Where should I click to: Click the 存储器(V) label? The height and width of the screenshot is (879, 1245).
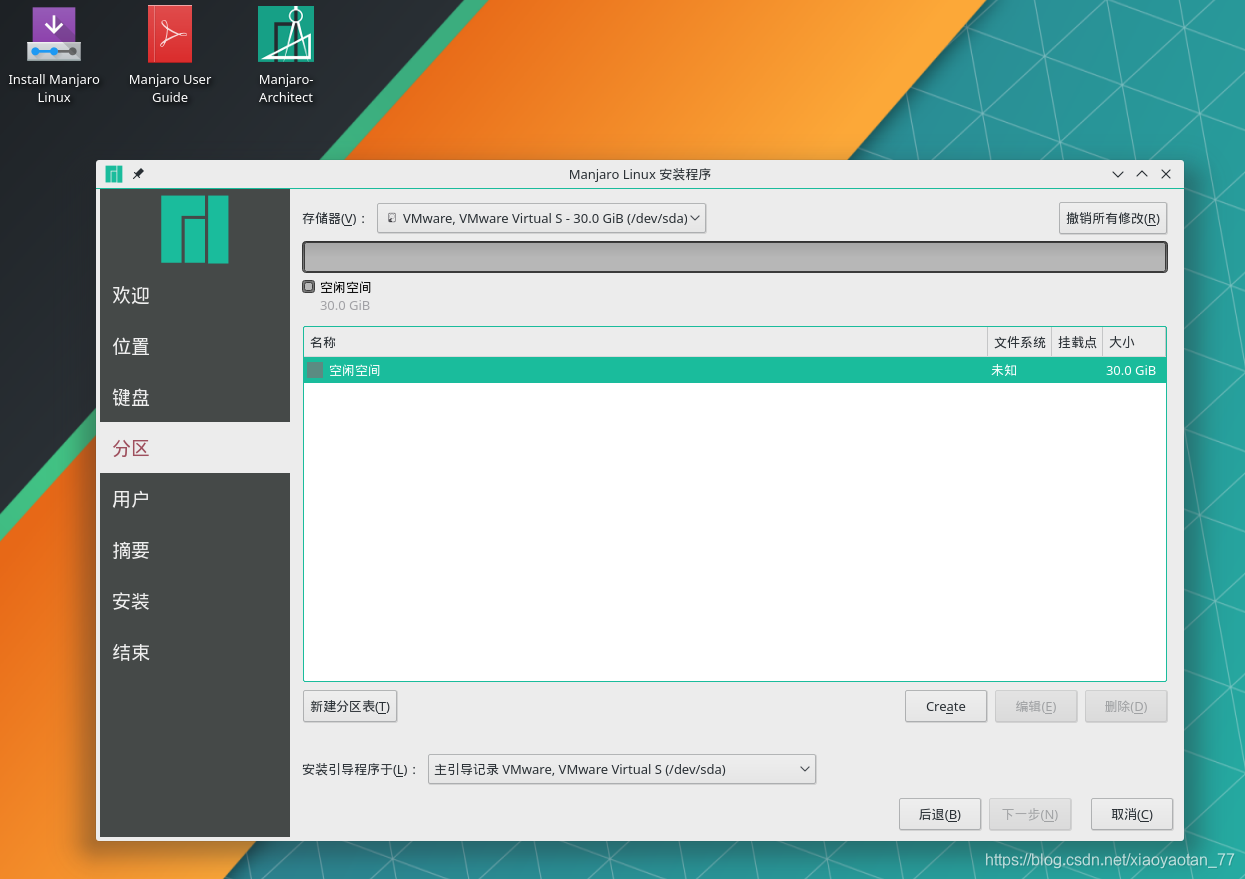[x=335, y=218]
